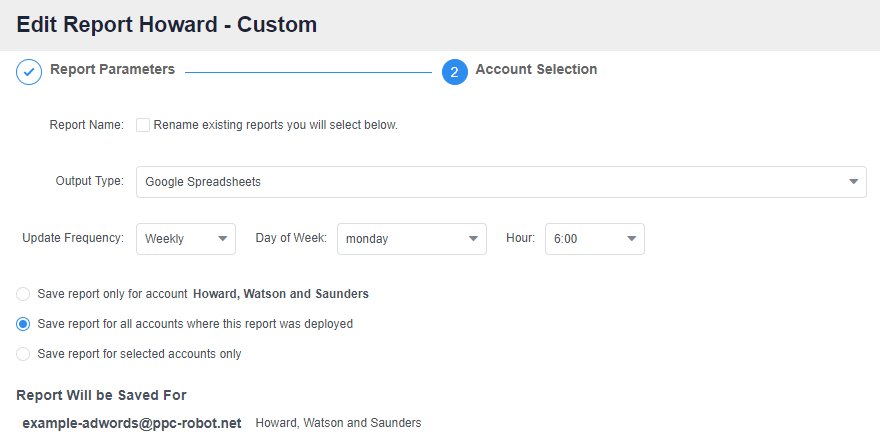Open the Report Parameters step
The image size is (880, 440).
click(x=112, y=70)
